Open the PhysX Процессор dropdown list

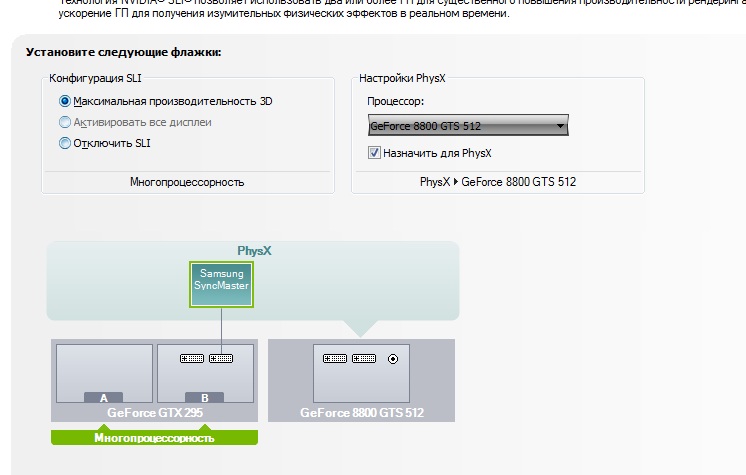tap(468, 125)
